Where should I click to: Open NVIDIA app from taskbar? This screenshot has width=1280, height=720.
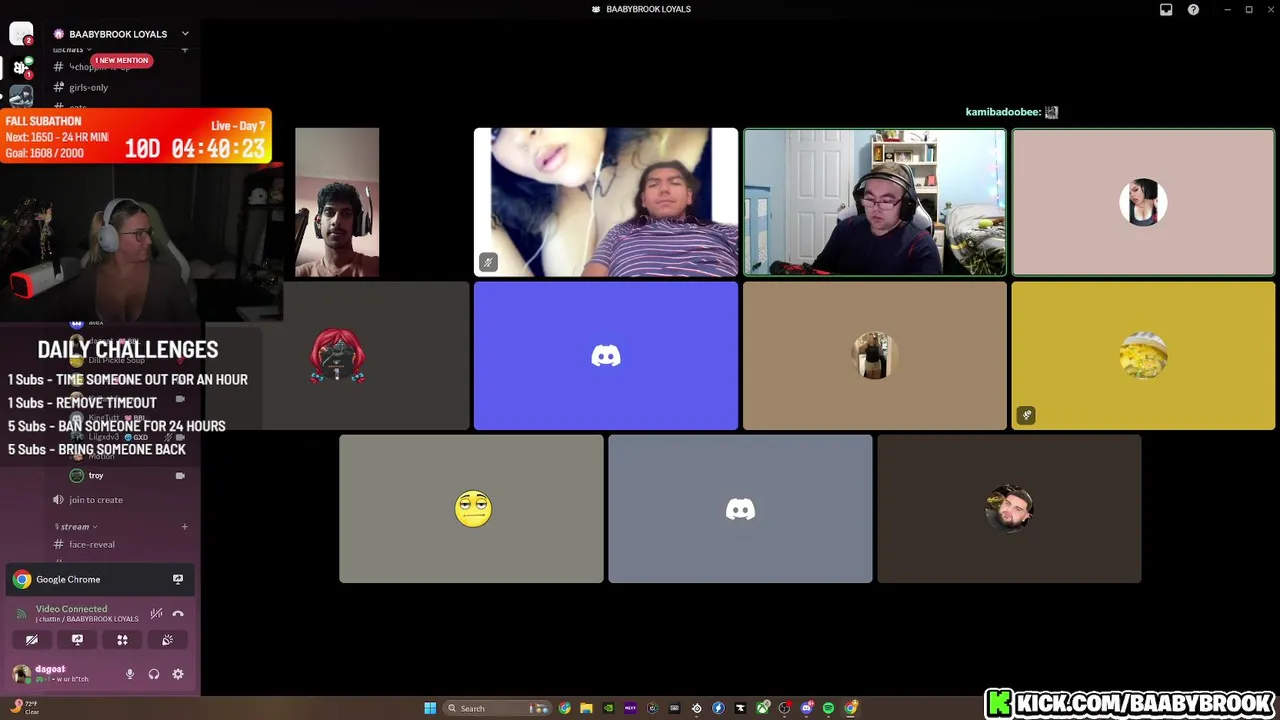pyautogui.click(x=608, y=708)
